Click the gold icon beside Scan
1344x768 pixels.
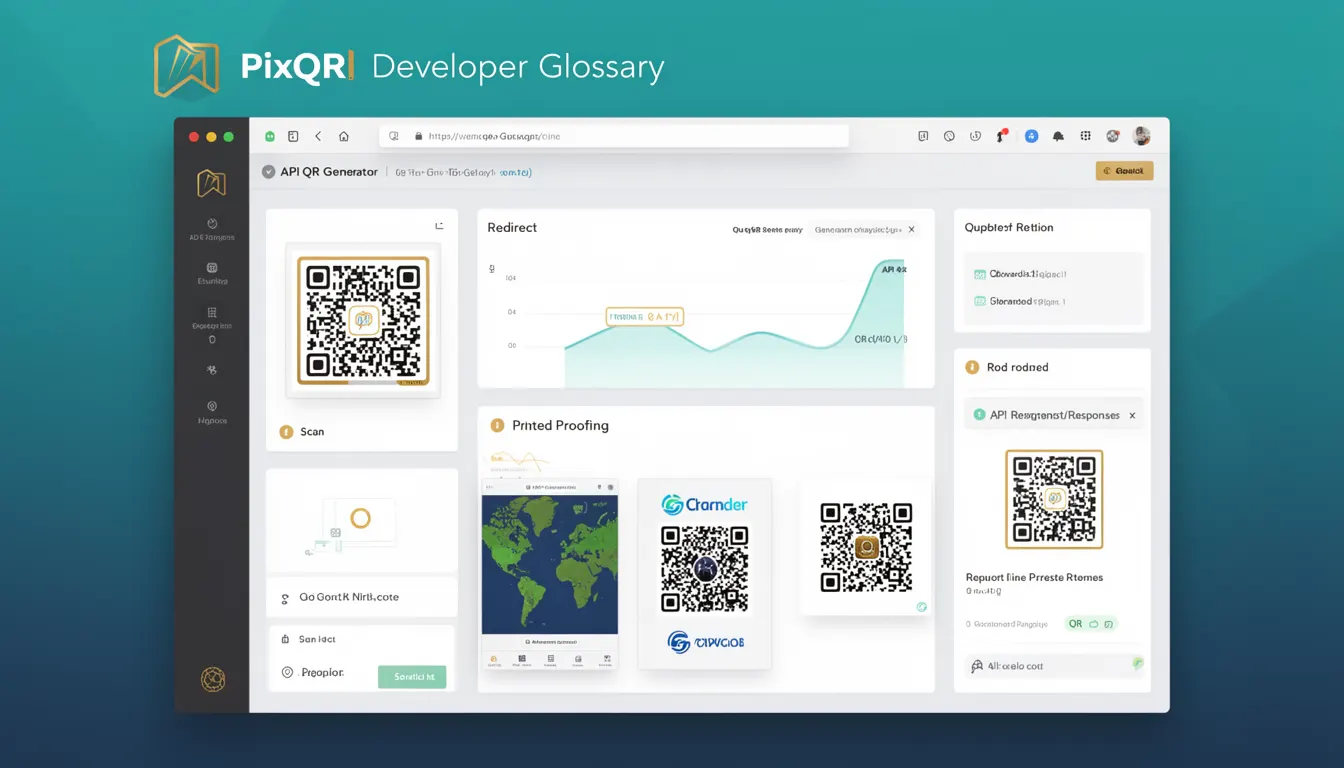click(286, 432)
